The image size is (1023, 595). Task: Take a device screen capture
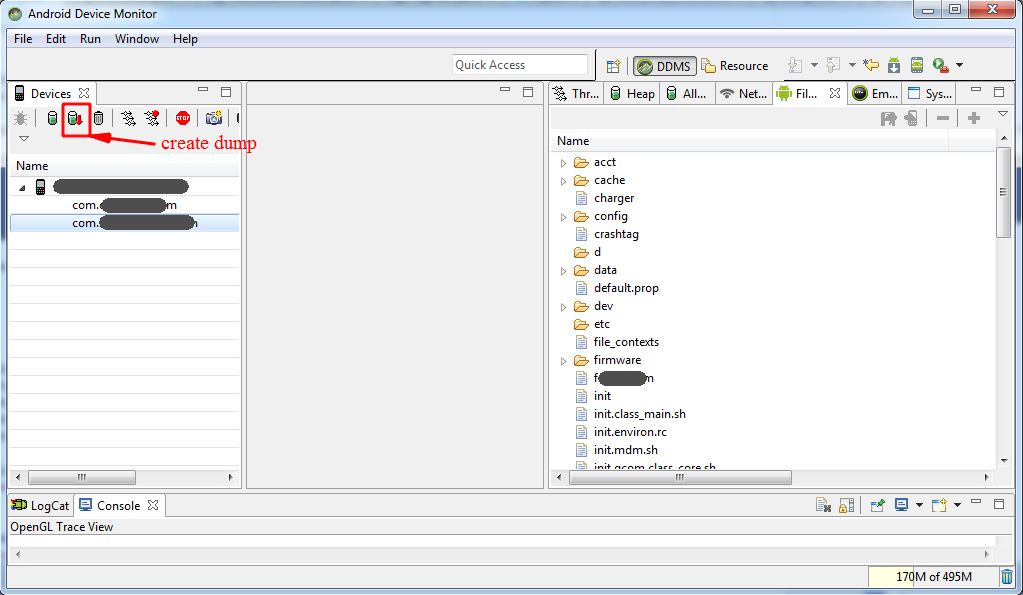tap(213, 118)
